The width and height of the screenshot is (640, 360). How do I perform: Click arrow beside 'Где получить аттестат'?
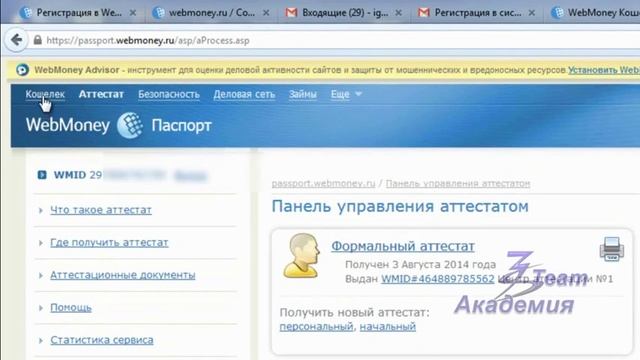click(41, 243)
